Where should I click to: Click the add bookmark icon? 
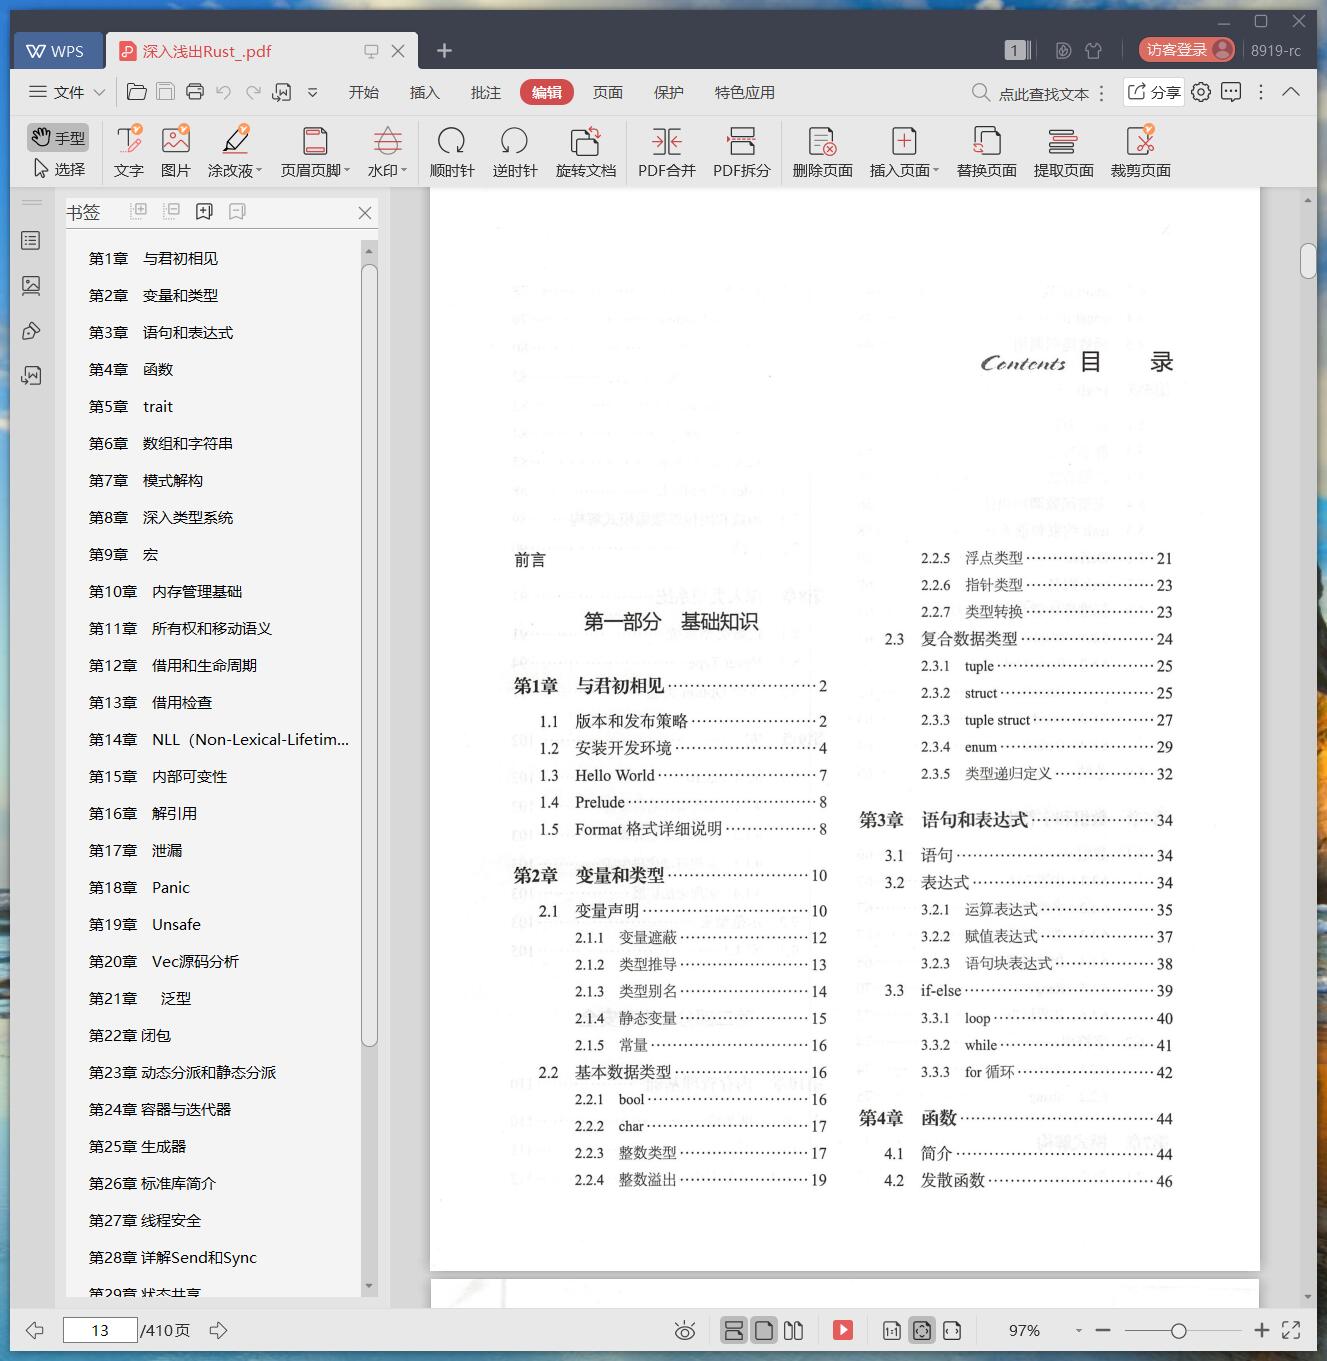[204, 211]
